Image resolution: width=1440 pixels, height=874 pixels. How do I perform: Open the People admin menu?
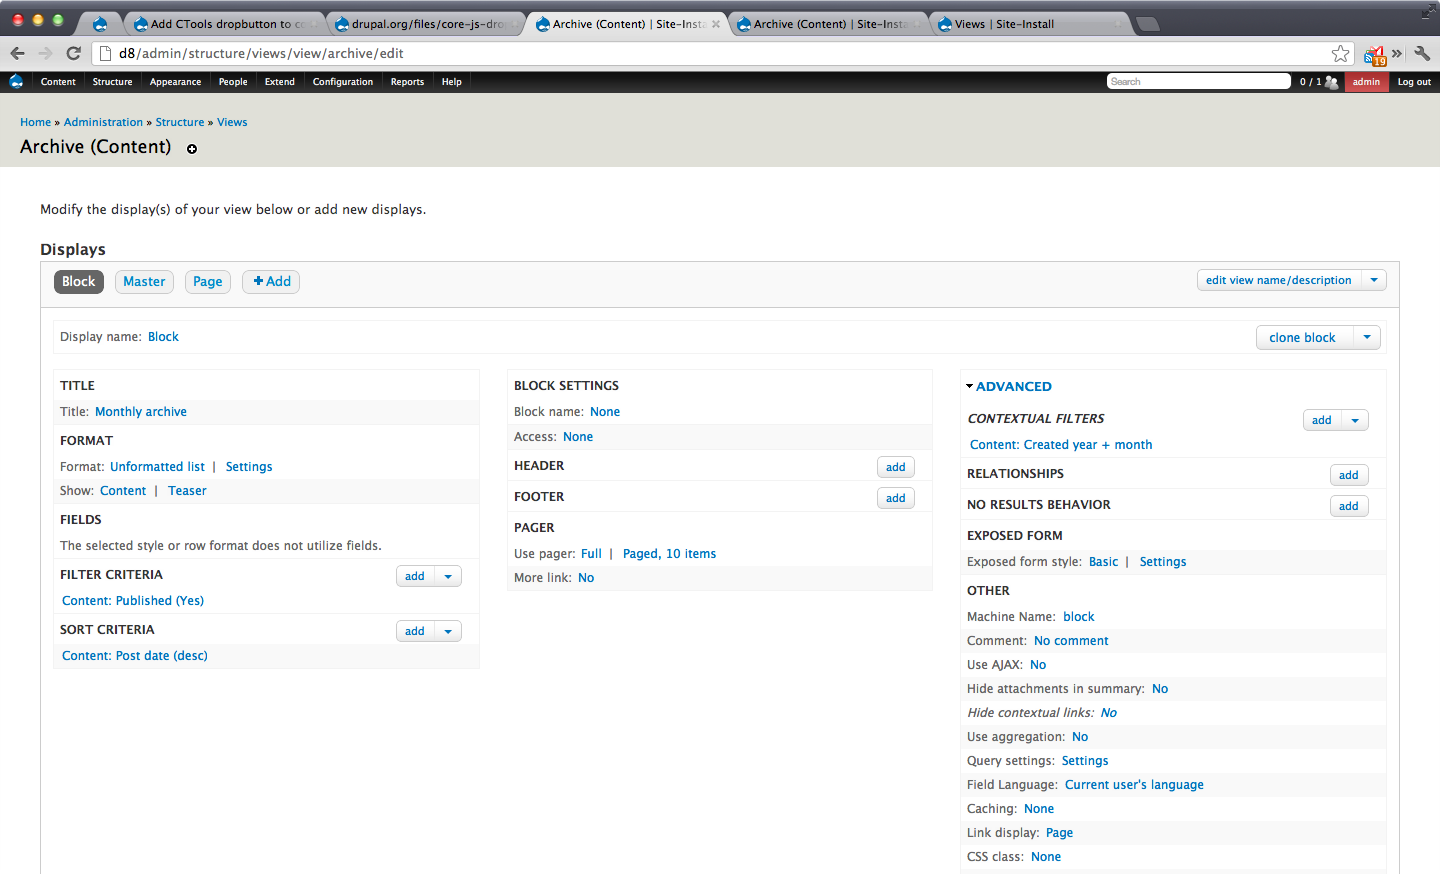coord(233,82)
